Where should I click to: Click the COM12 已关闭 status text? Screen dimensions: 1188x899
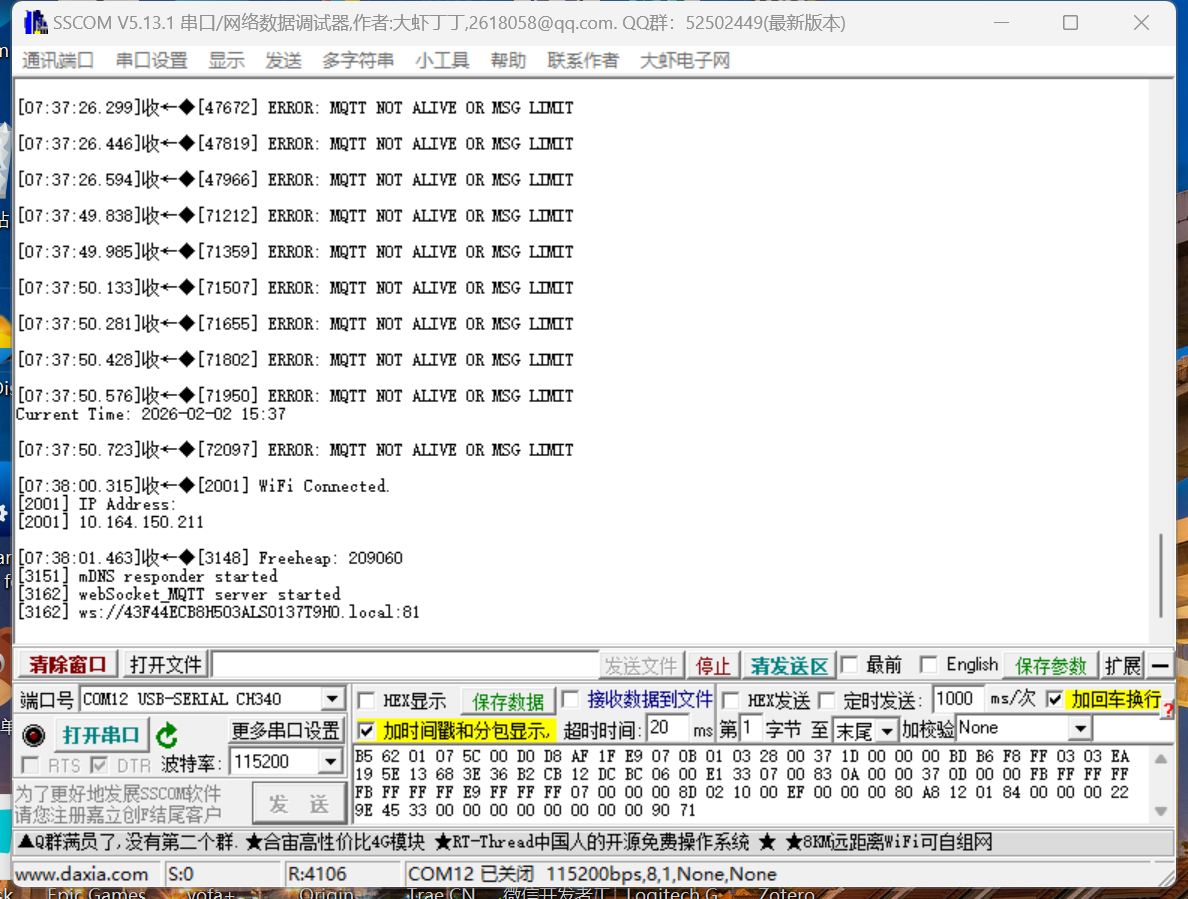click(471, 874)
